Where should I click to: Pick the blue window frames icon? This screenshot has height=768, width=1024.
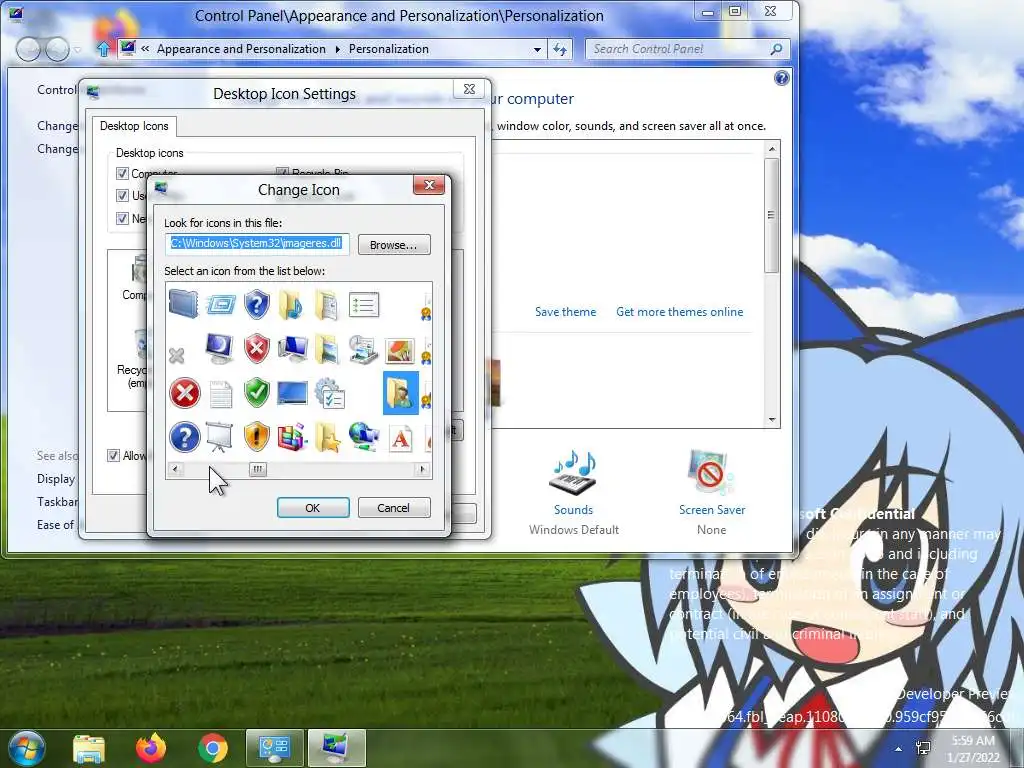(x=220, y=305)
